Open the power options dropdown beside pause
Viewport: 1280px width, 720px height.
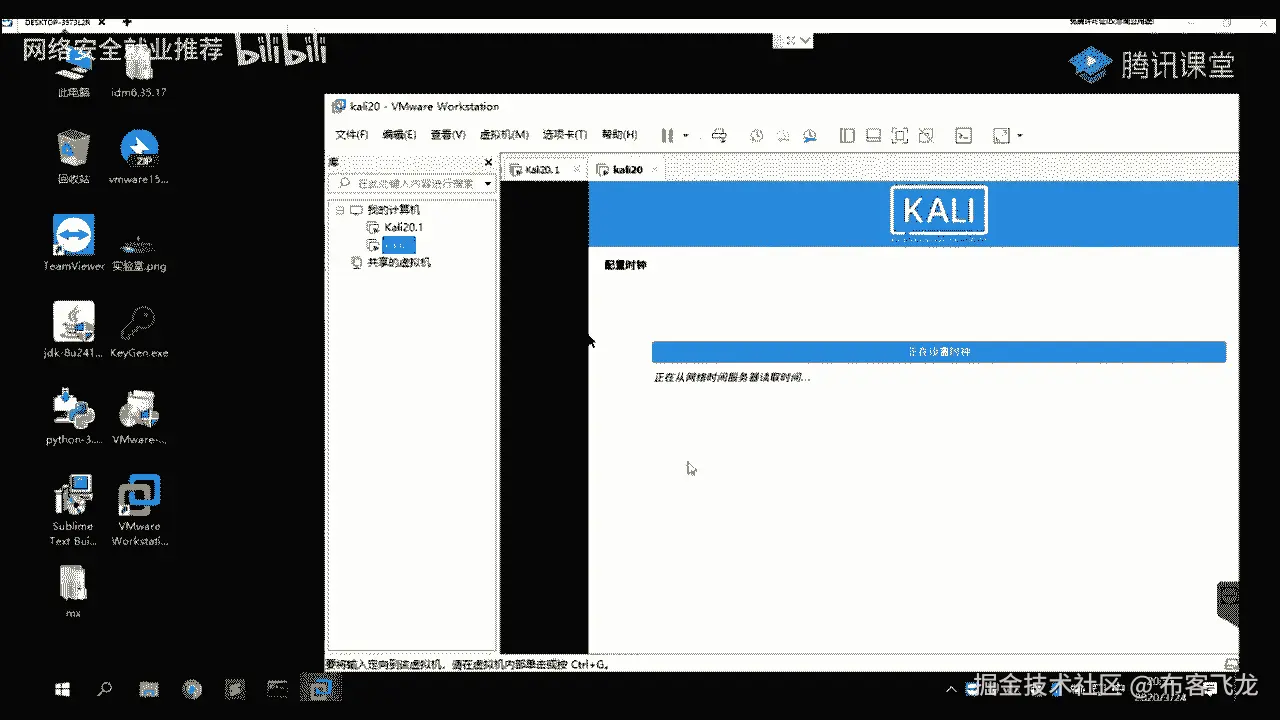[685, 135]
